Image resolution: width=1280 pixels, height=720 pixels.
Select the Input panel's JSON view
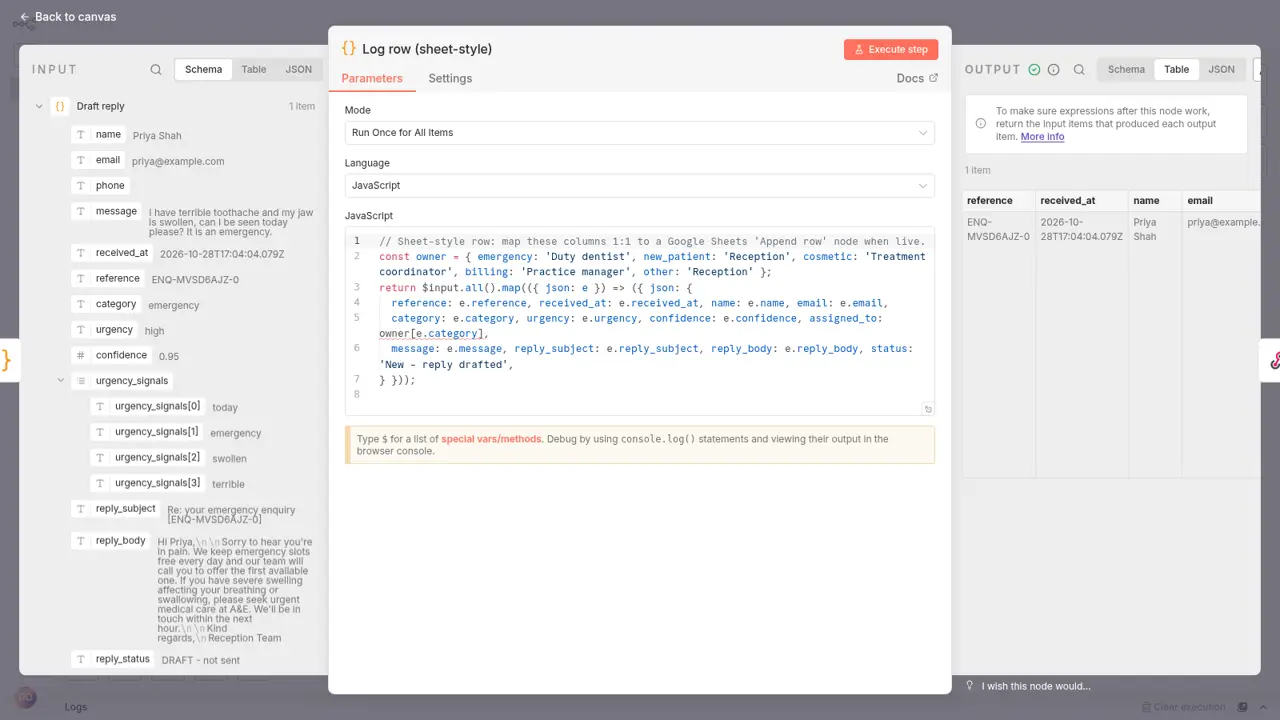click(x=299, y=70)
